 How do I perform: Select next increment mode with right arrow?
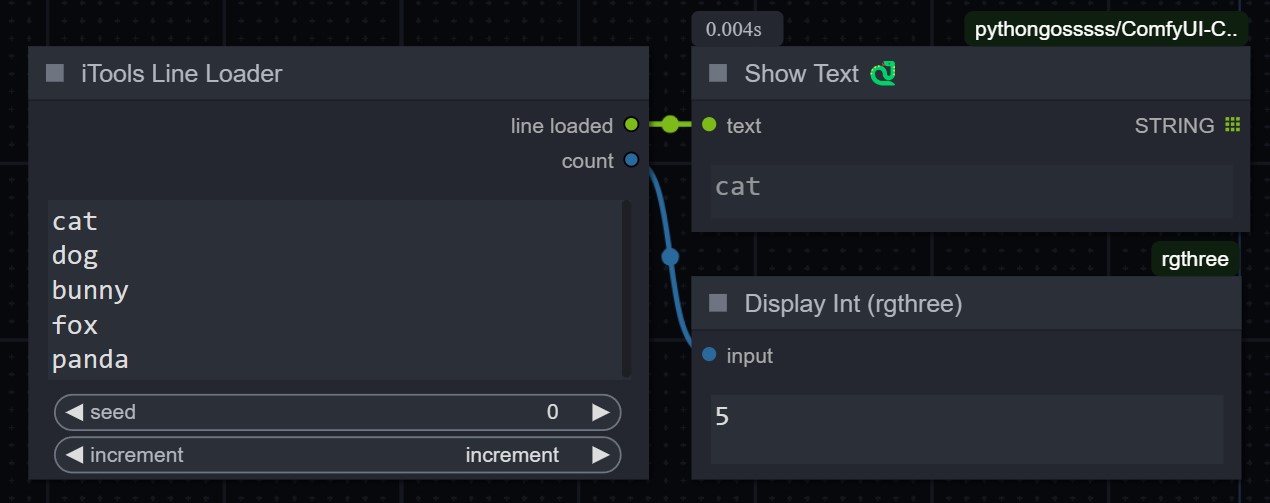pyautogui.click(x=600, y=455)
